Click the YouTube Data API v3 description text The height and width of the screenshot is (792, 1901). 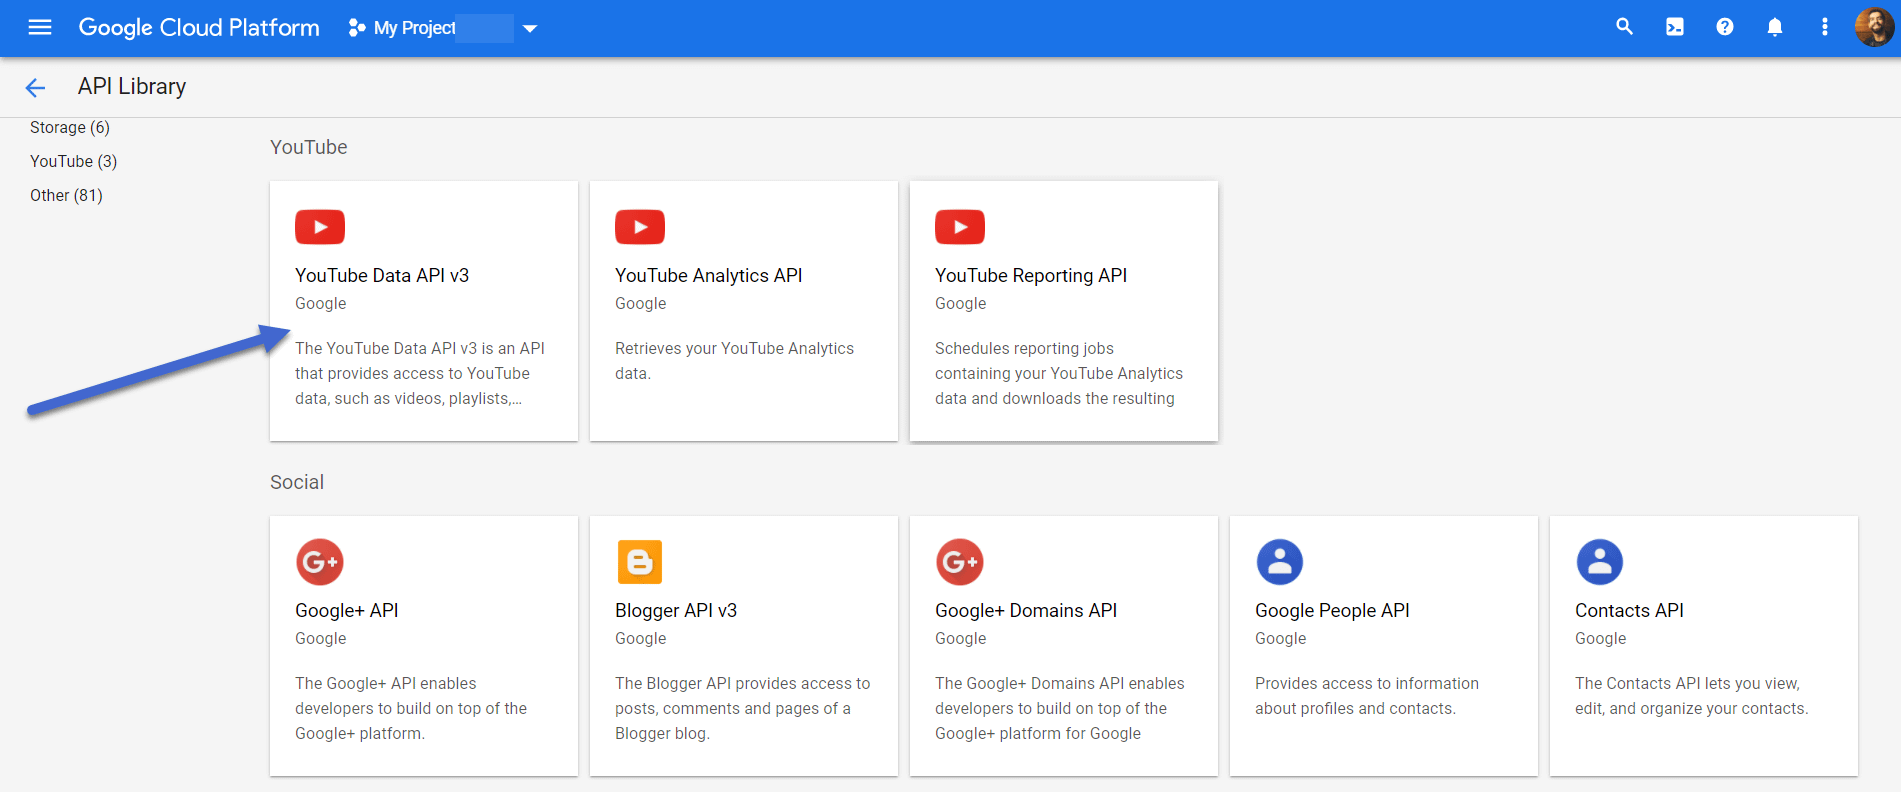click(420, 373)
